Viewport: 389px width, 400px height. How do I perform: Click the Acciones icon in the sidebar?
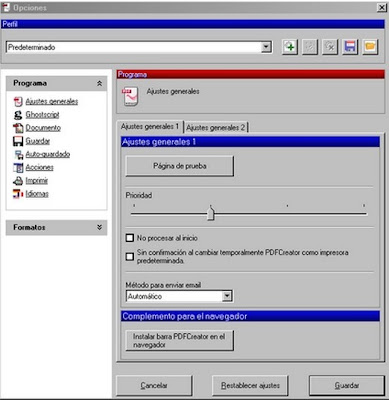coord(18,167)
